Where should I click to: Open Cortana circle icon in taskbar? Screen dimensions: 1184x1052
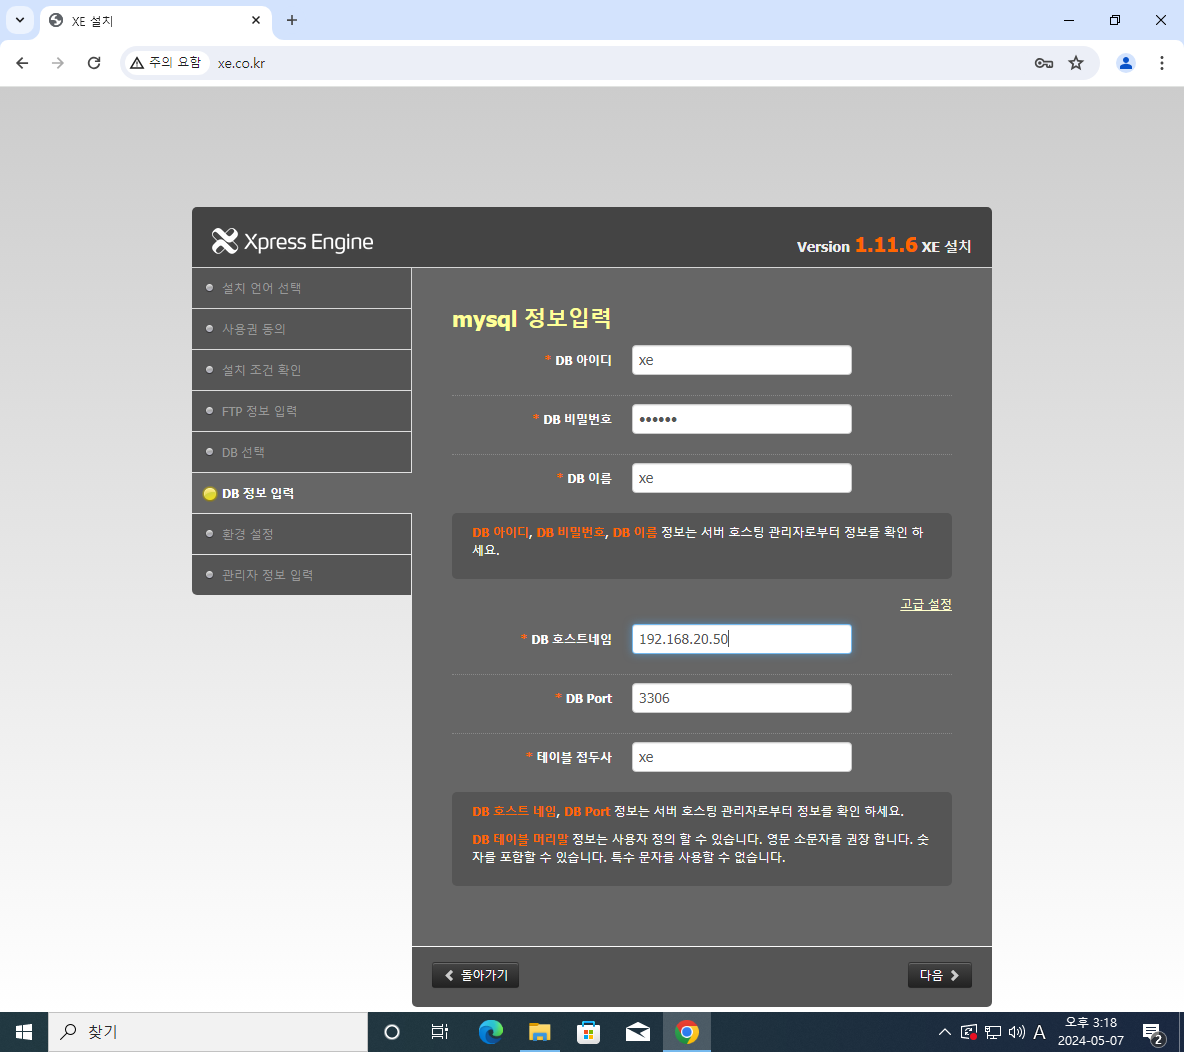pyautogui.click(x=391, y=1032)
